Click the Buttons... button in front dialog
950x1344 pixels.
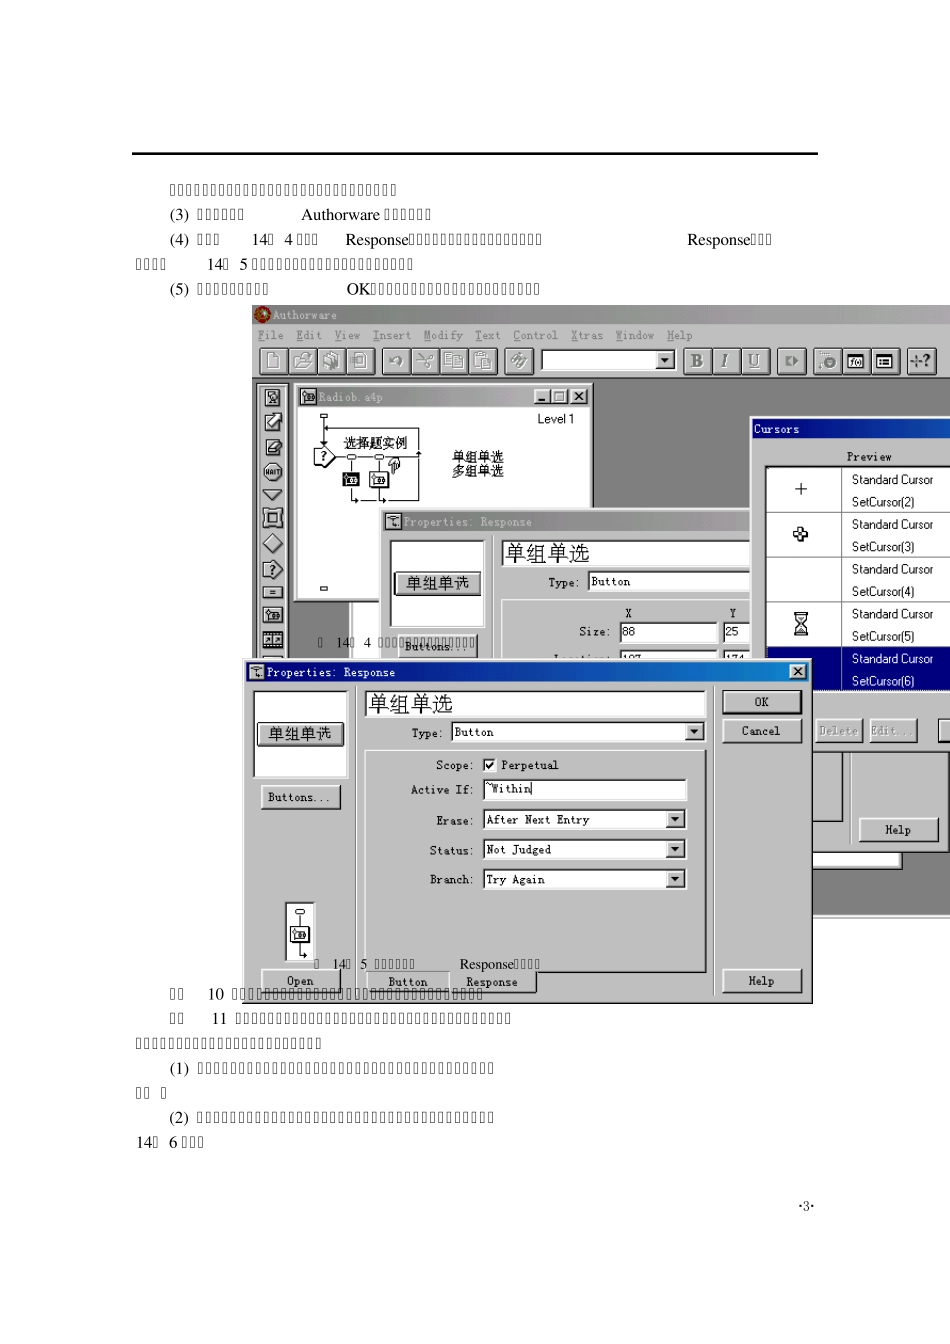pos(300,797)
